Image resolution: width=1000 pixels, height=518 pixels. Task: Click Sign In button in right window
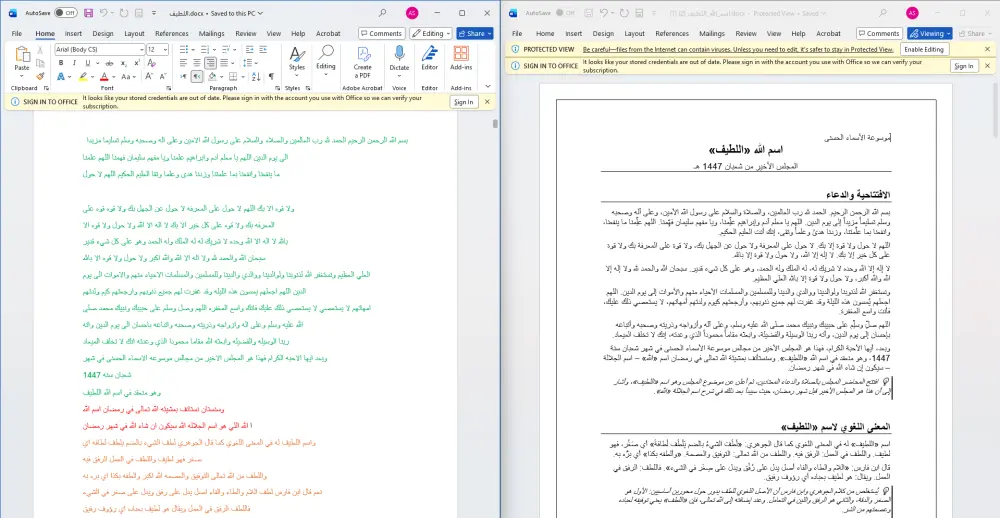click(x=963, y=66)
